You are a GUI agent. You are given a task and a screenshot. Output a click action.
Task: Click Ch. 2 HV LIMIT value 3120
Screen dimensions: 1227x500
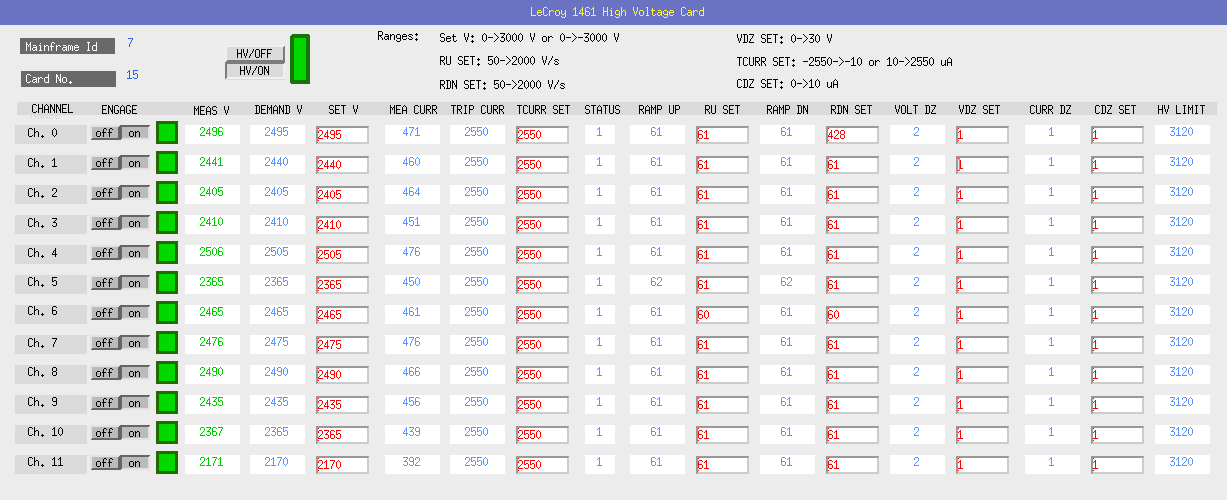[x=1182, y=192]
